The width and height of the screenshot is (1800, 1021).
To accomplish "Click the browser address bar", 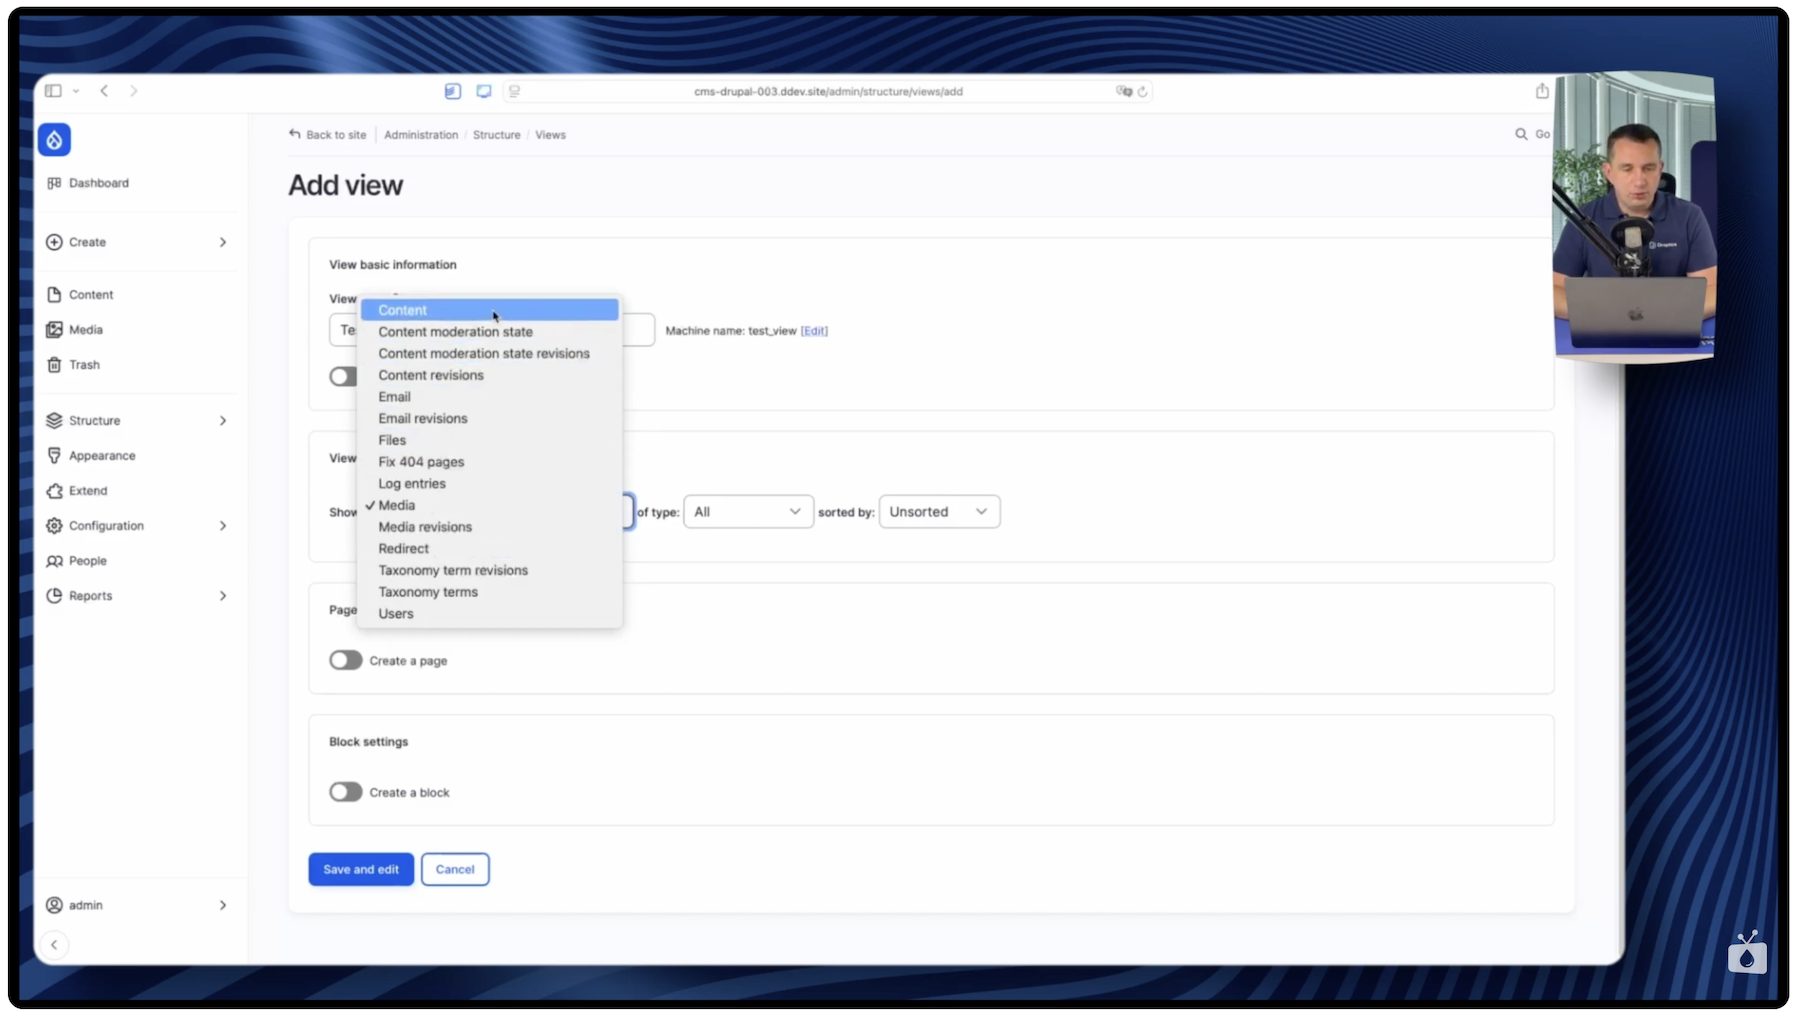I will click(828, 91).
